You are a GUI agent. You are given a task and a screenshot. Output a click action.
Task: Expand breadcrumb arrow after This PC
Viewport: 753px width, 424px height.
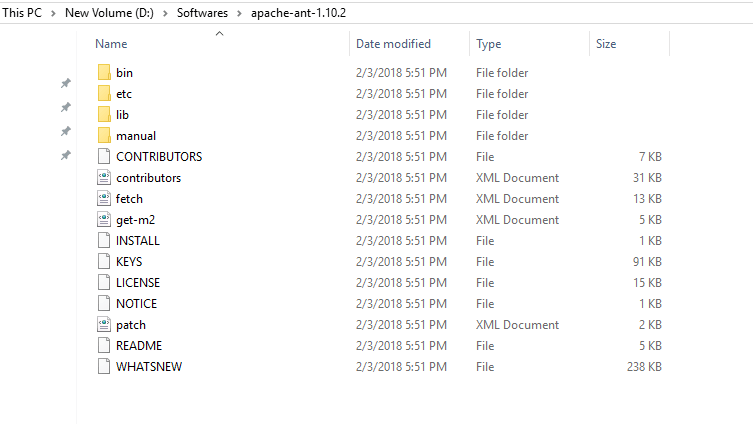54,14
